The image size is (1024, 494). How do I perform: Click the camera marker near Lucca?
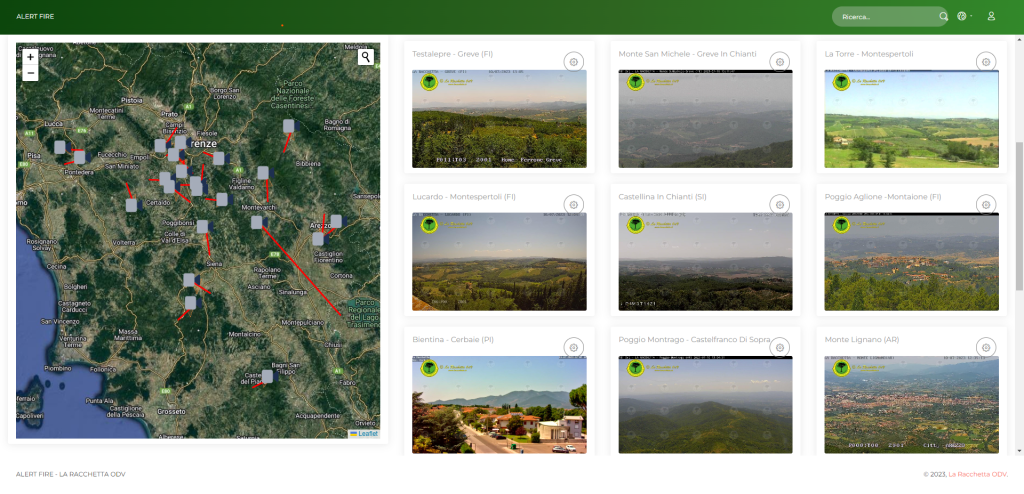click(x=59, y=147)
